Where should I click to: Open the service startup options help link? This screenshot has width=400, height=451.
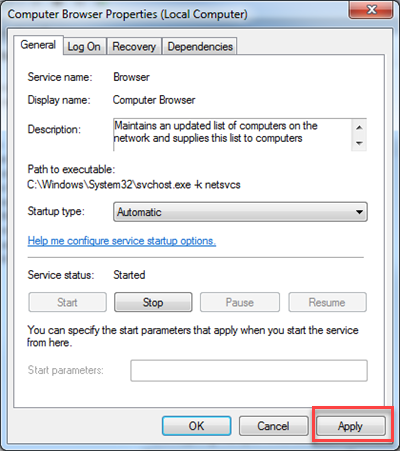tap(122, 241)
